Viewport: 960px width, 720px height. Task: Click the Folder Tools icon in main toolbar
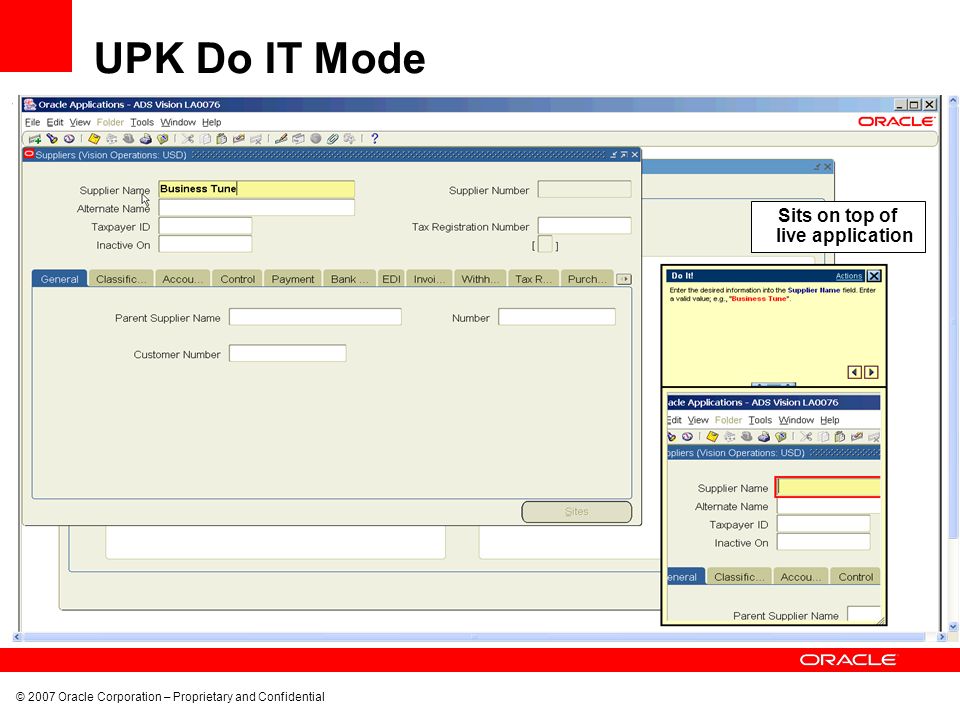tap(349, 139)
